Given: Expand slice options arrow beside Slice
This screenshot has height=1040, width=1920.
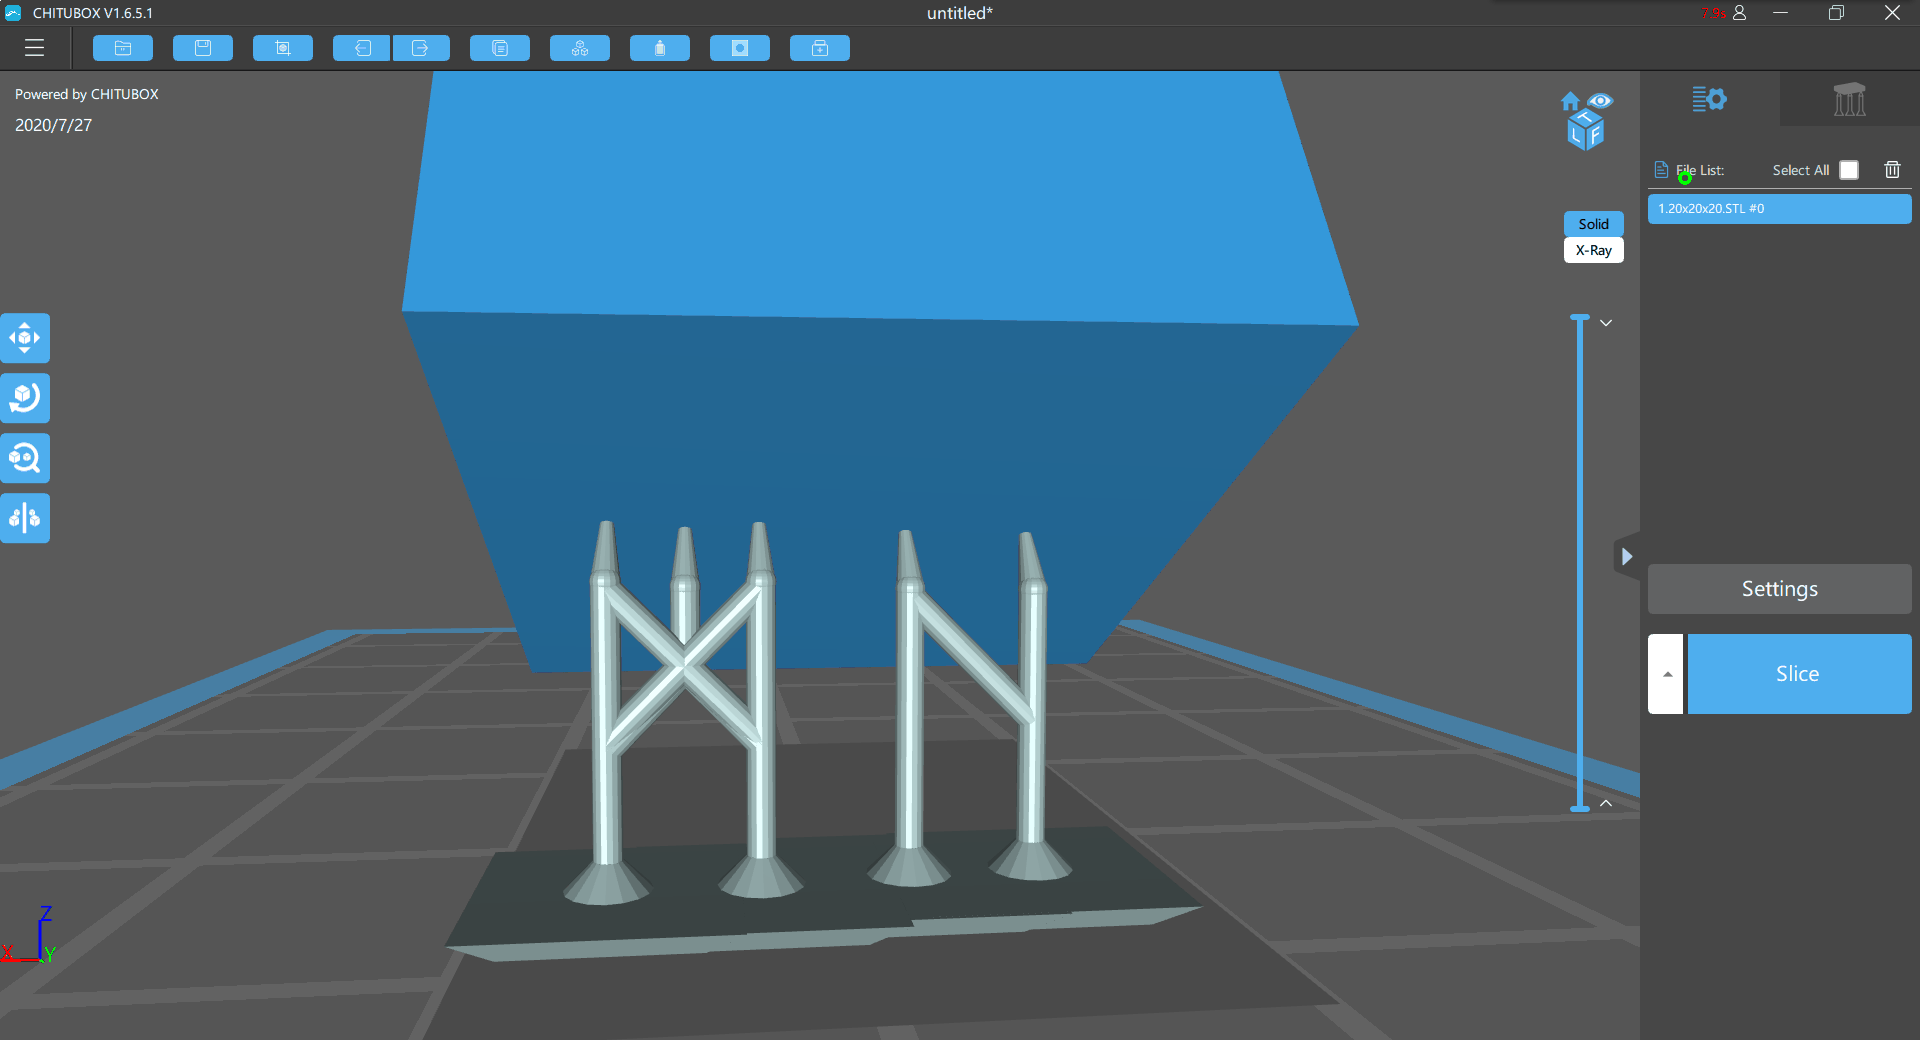Looking at the screenshot, I should [1666, 674].
